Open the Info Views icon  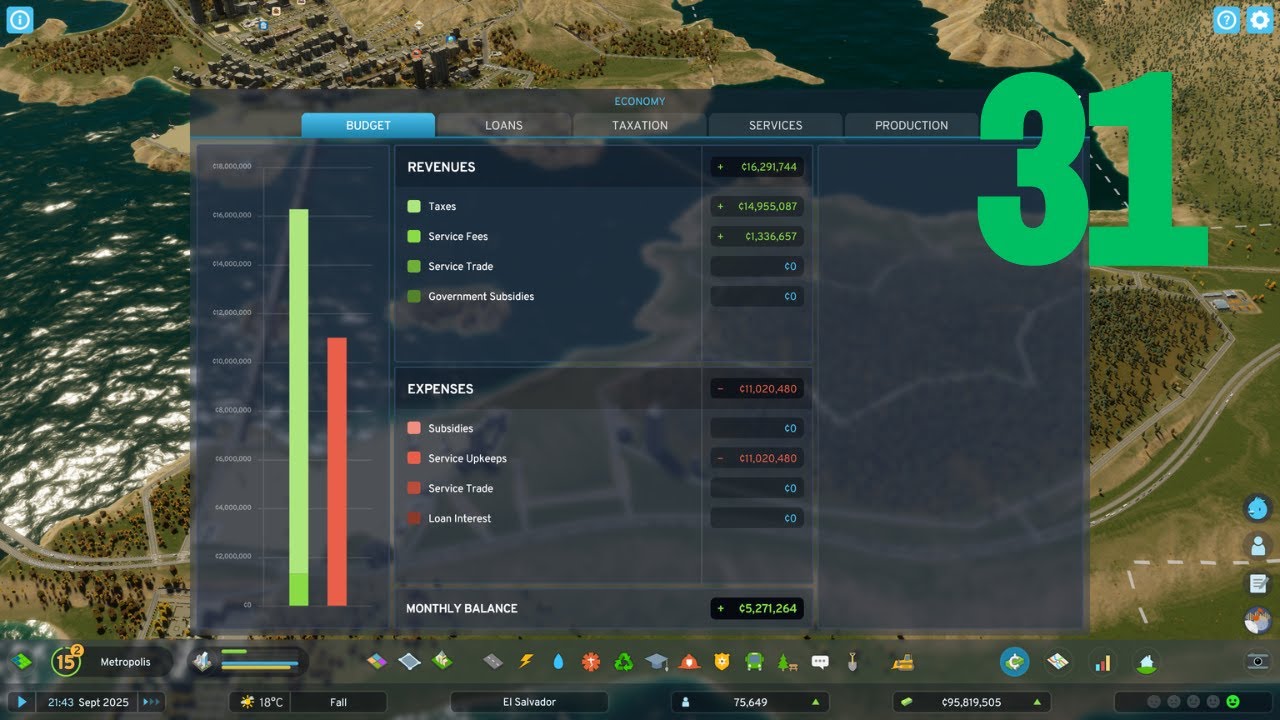[20, 20]
